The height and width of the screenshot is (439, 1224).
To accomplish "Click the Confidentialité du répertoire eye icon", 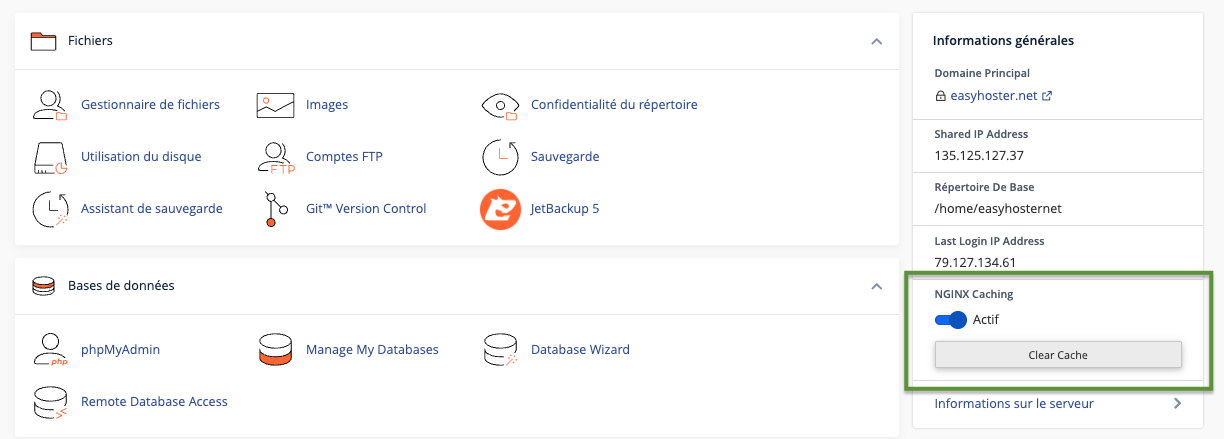I will coord(500,104).
